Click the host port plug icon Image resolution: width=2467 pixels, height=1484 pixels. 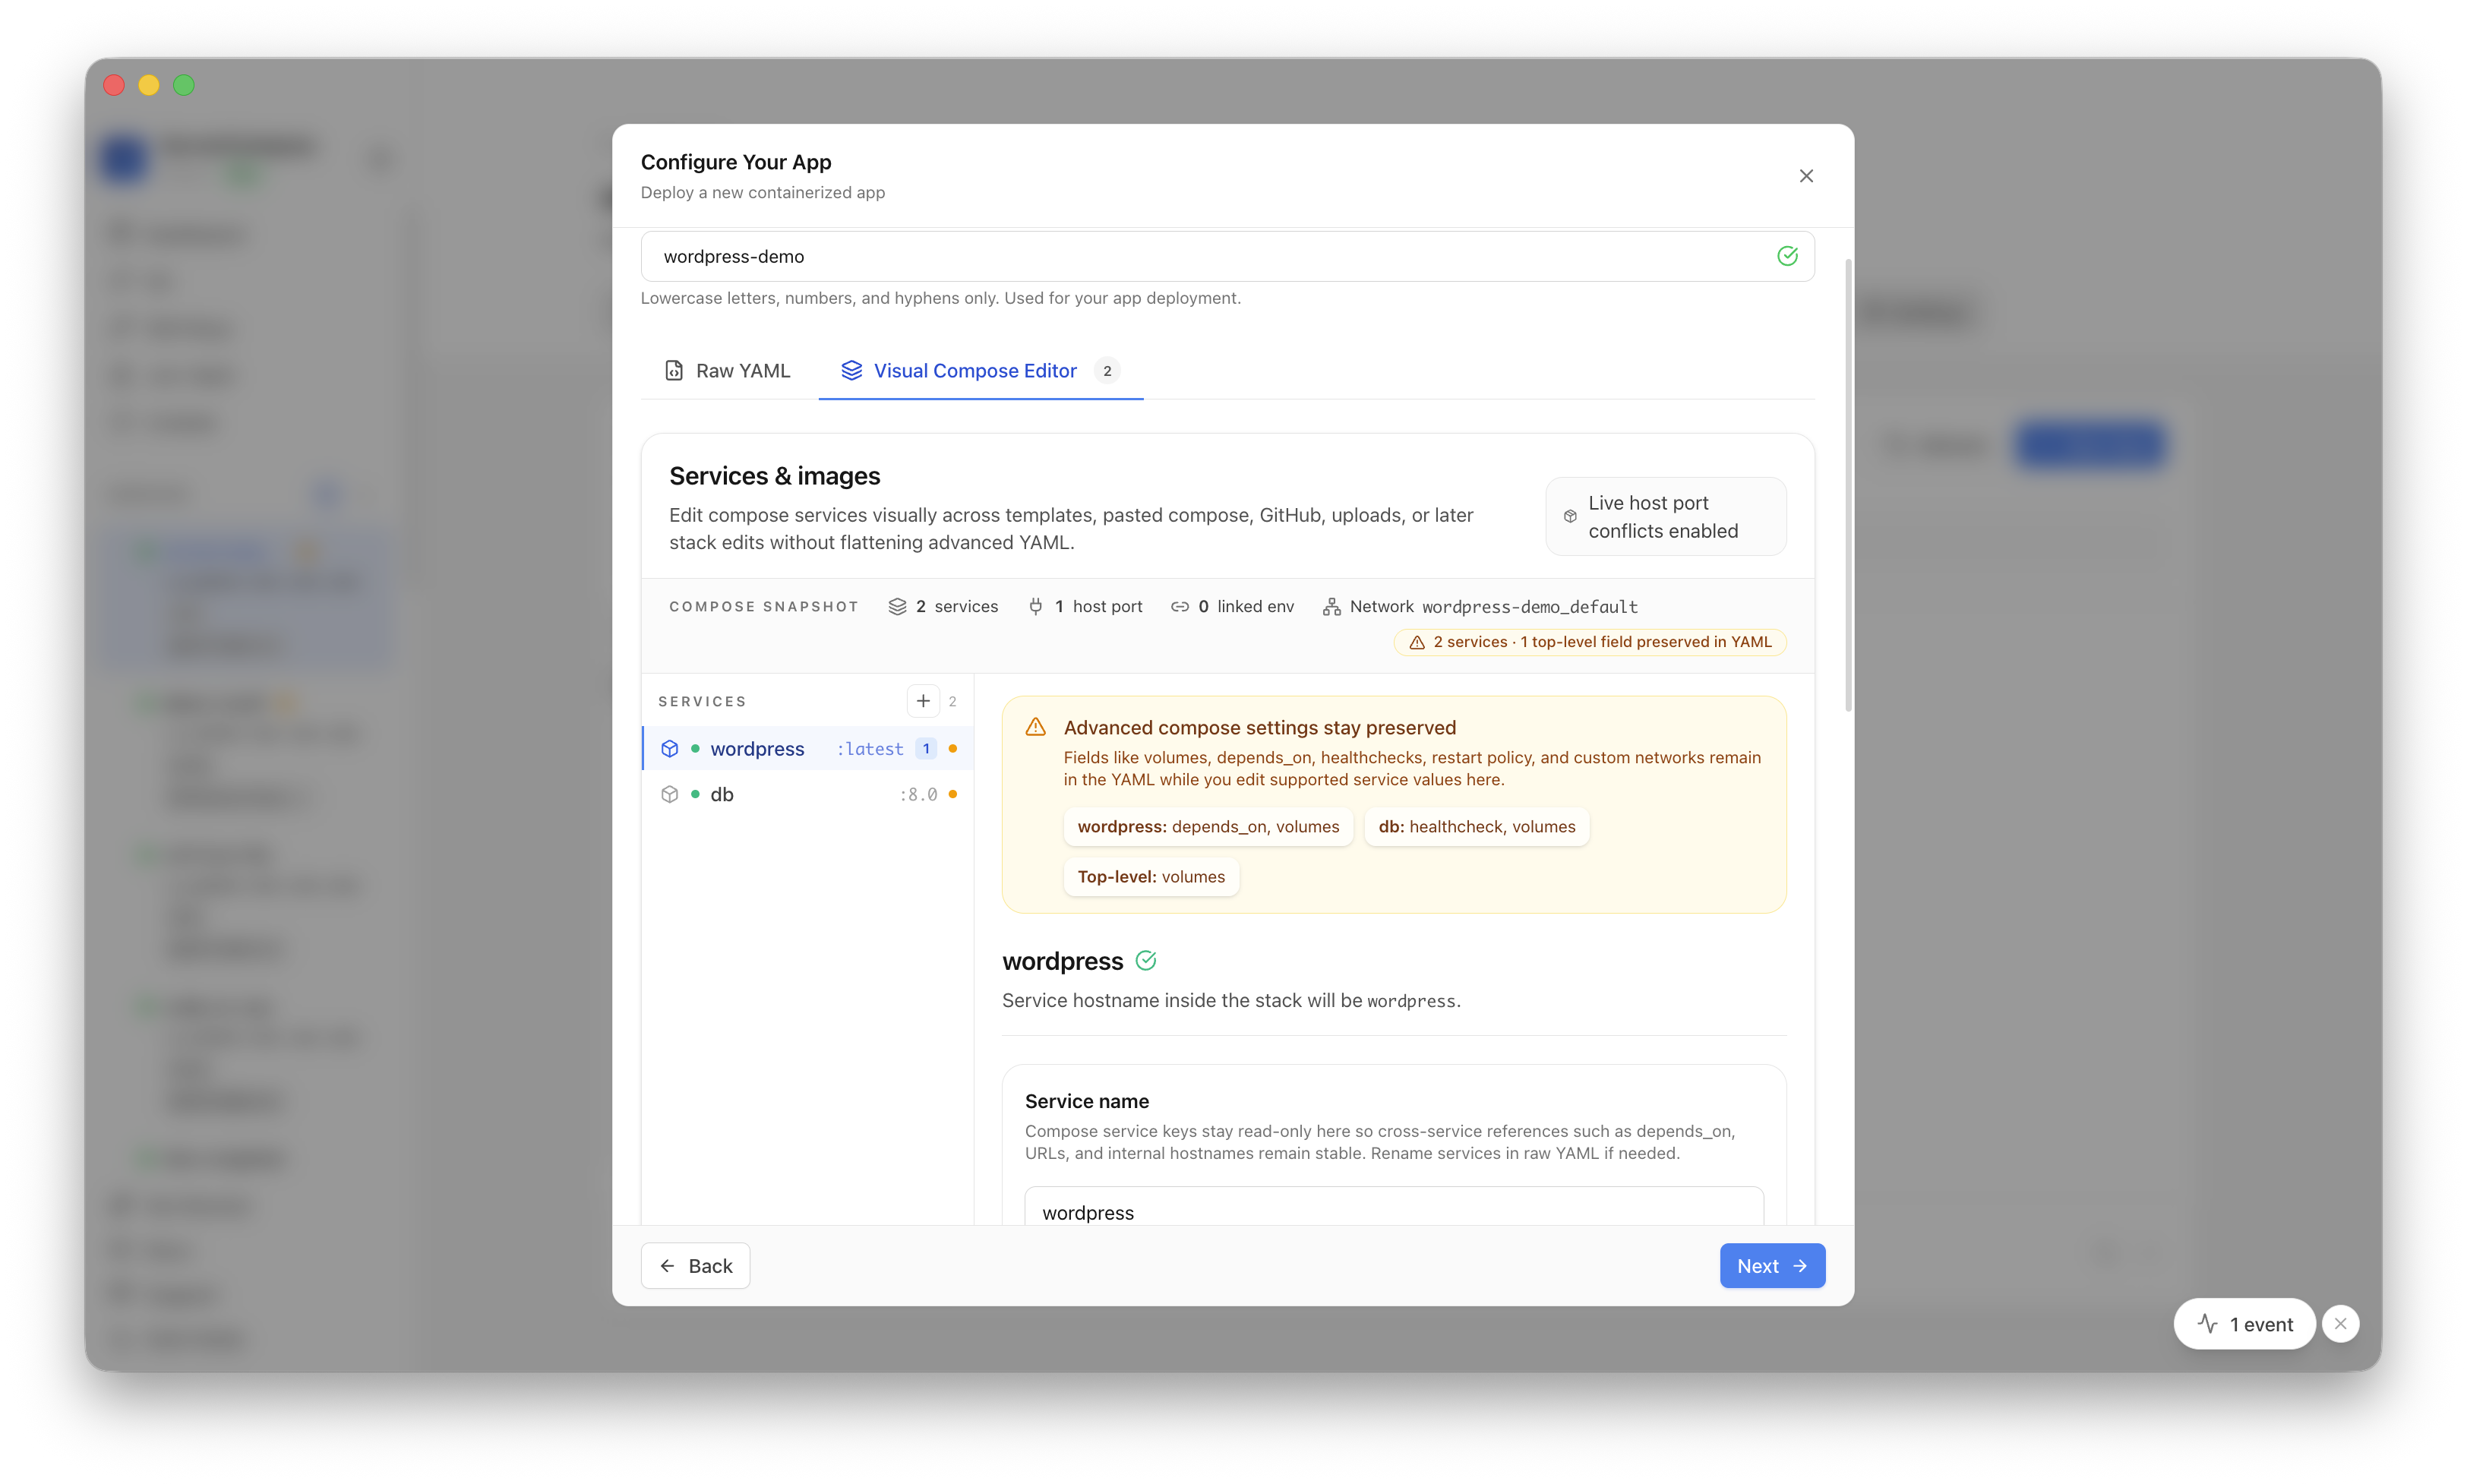click(x=1035, y=607)
